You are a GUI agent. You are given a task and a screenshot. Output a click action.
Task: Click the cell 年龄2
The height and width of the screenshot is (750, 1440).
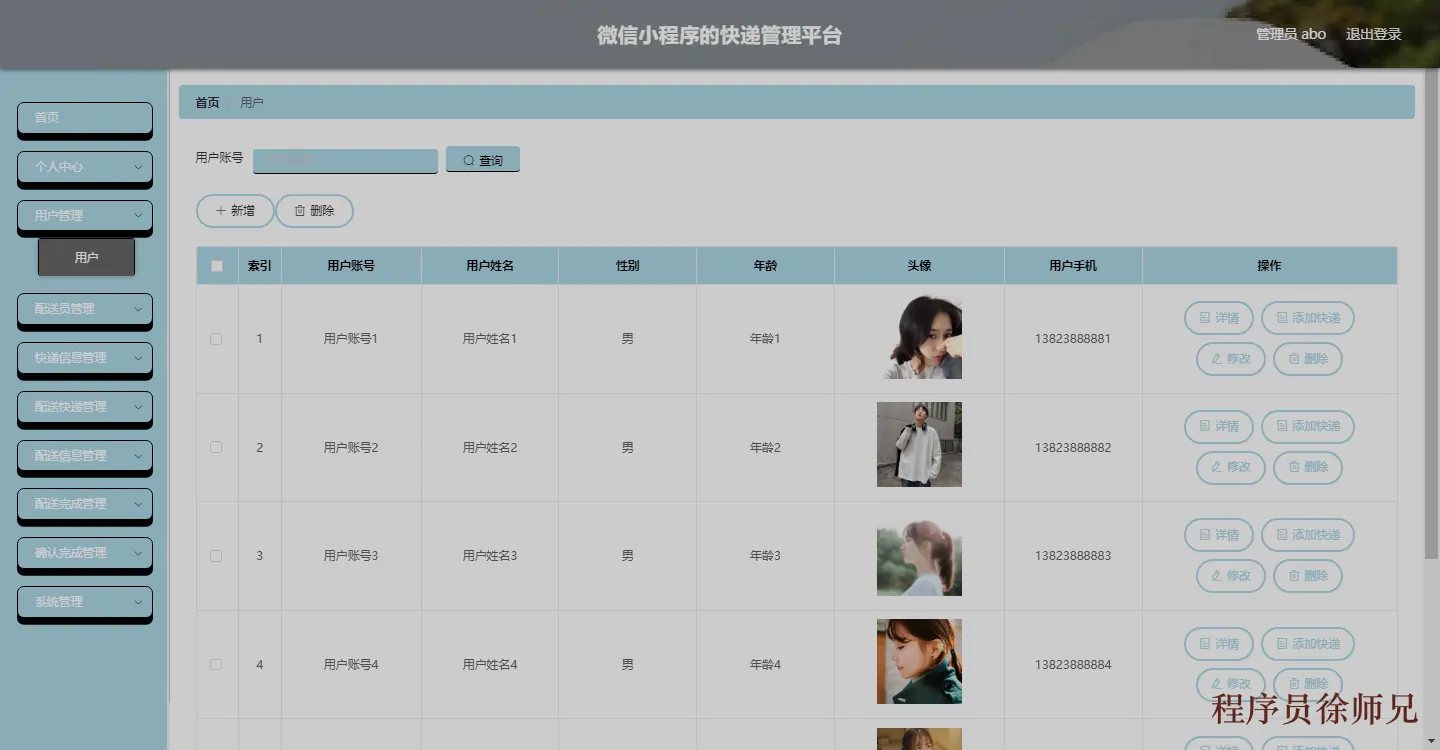click(765, 448)
